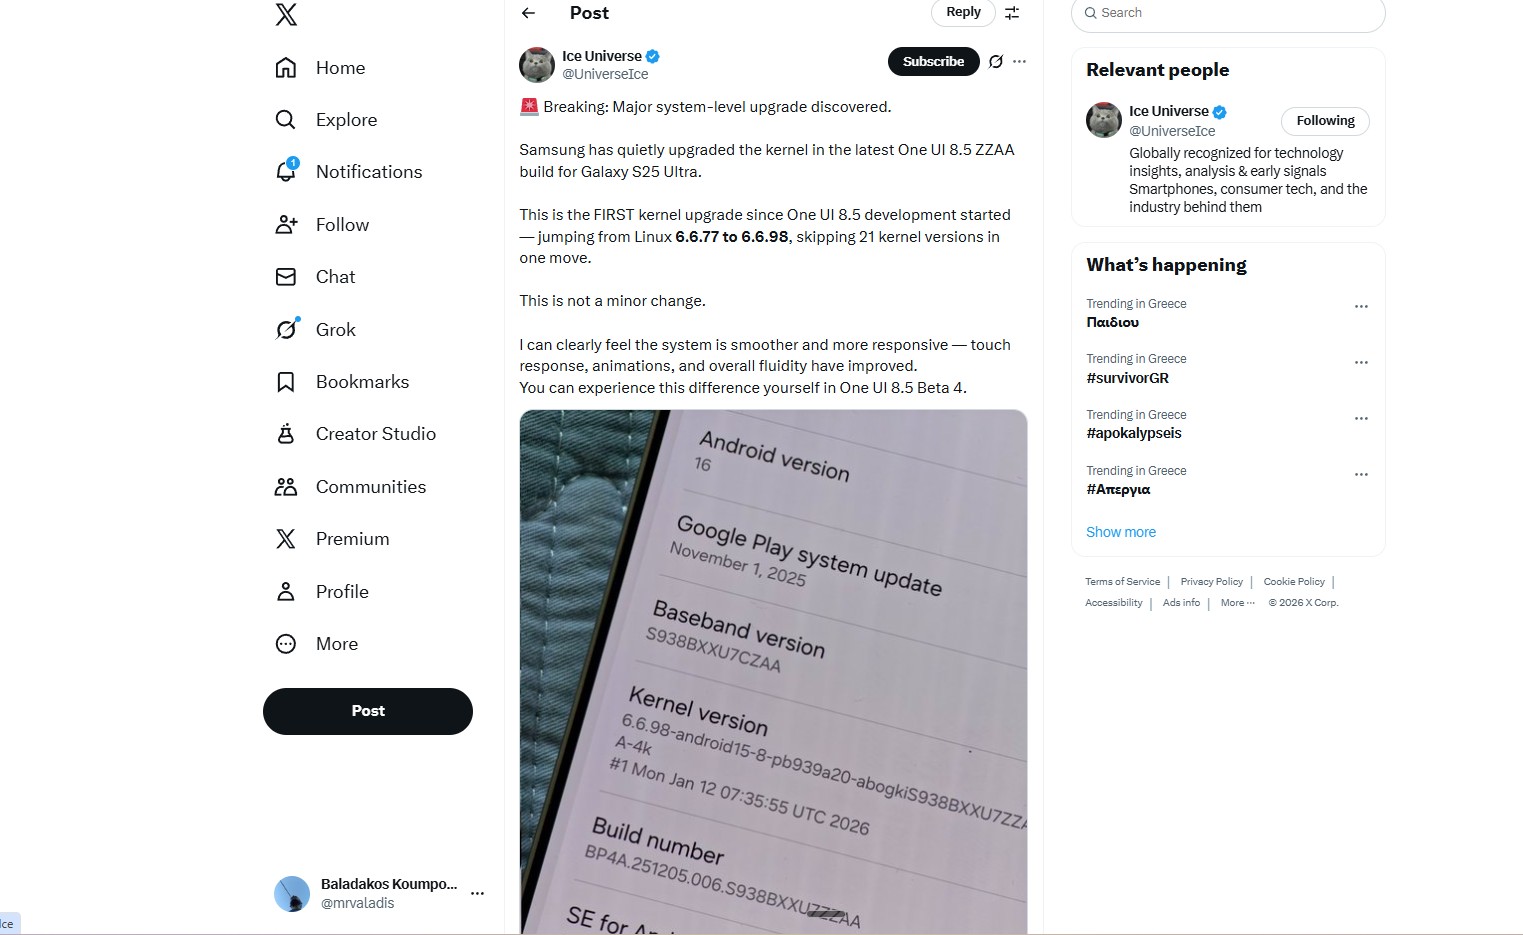1523x935 pixels.
Task: Open the Creator Studio icon
Action: click(x=286, y=434)
